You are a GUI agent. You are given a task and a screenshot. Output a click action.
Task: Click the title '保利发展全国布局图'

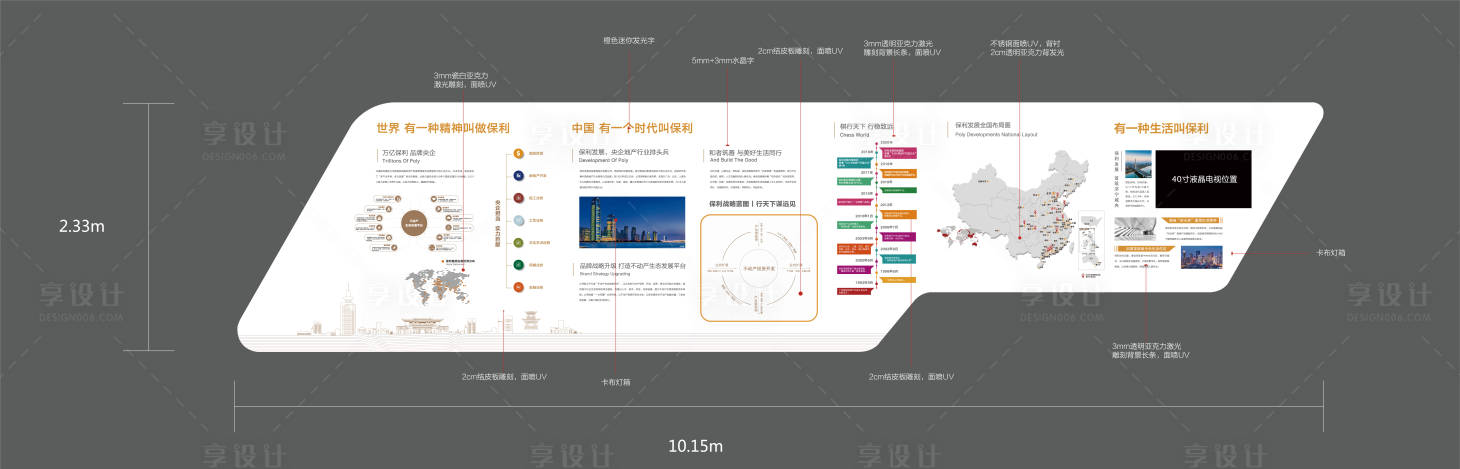tap(985, 127)
